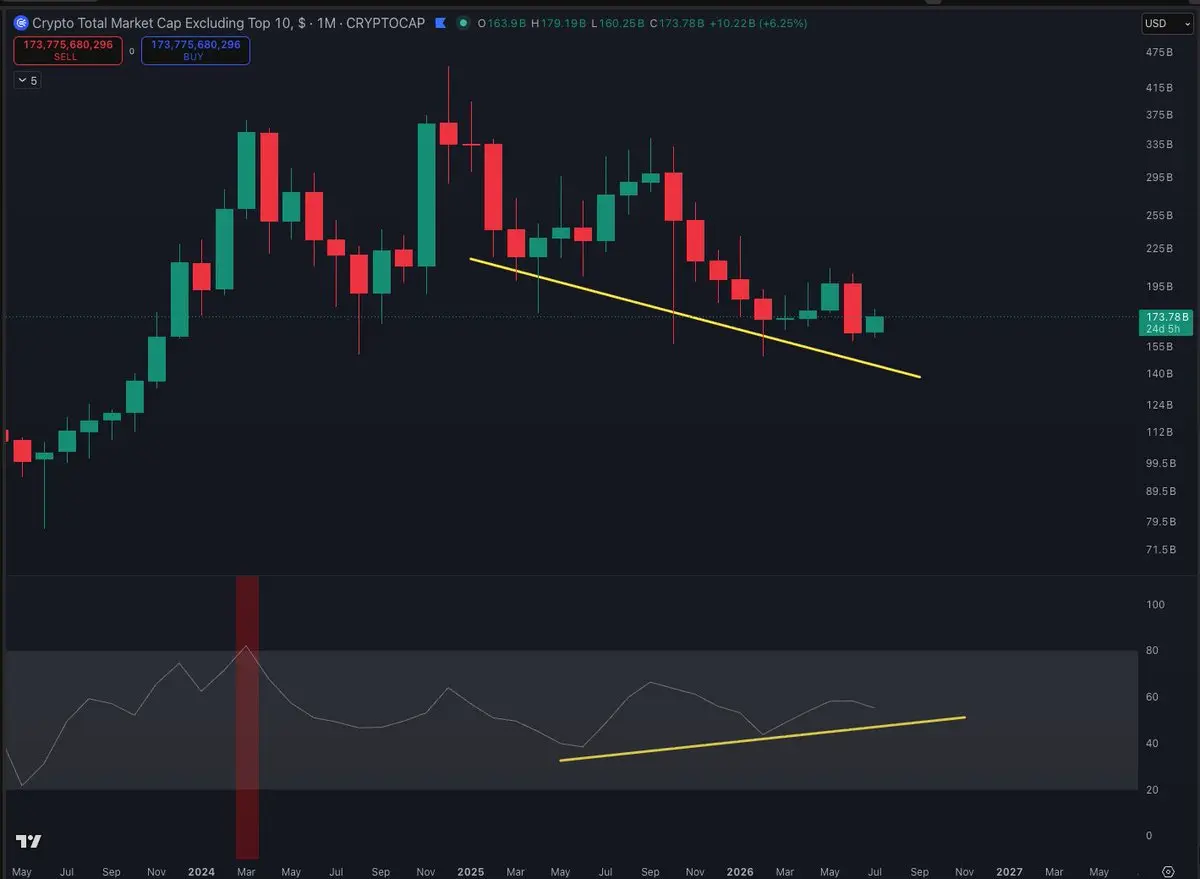Click the blue BUY button

click(196, 50)
